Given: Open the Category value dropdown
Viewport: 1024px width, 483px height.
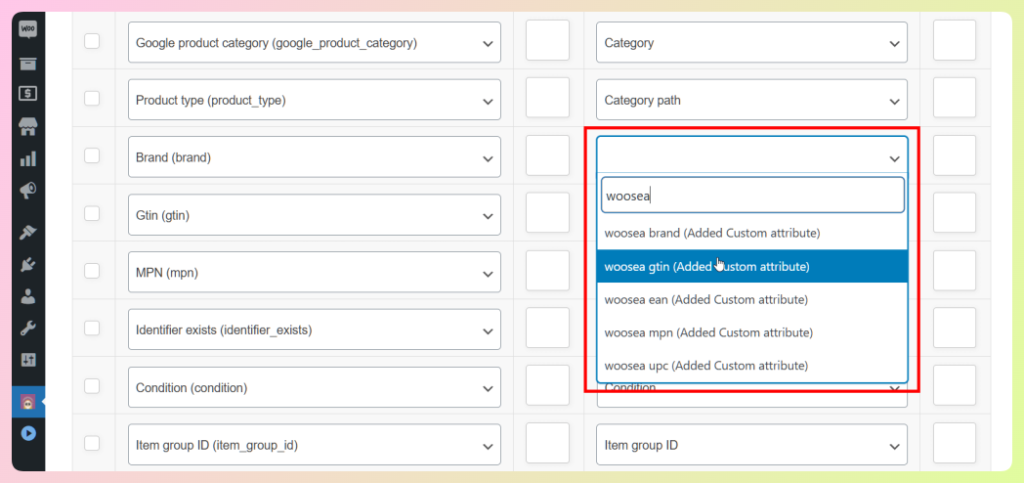Looking at the screenshot, I should pos(752,42).
